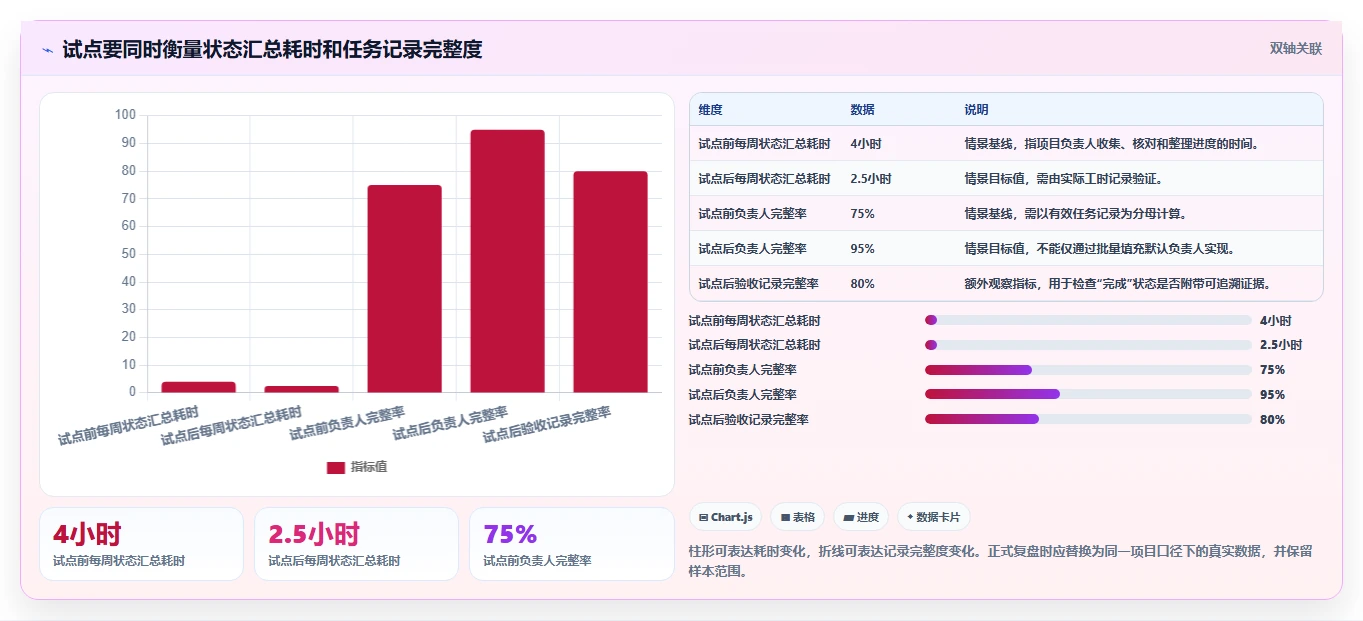Click table row name 试点后每周状态汇总耗时
The height and width of the screenshot is (621, 1363).
coord(764,179)
